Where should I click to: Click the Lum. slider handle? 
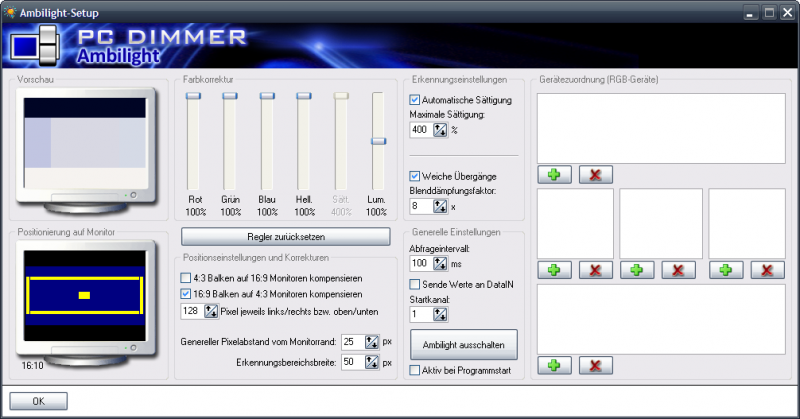(378, 141)
